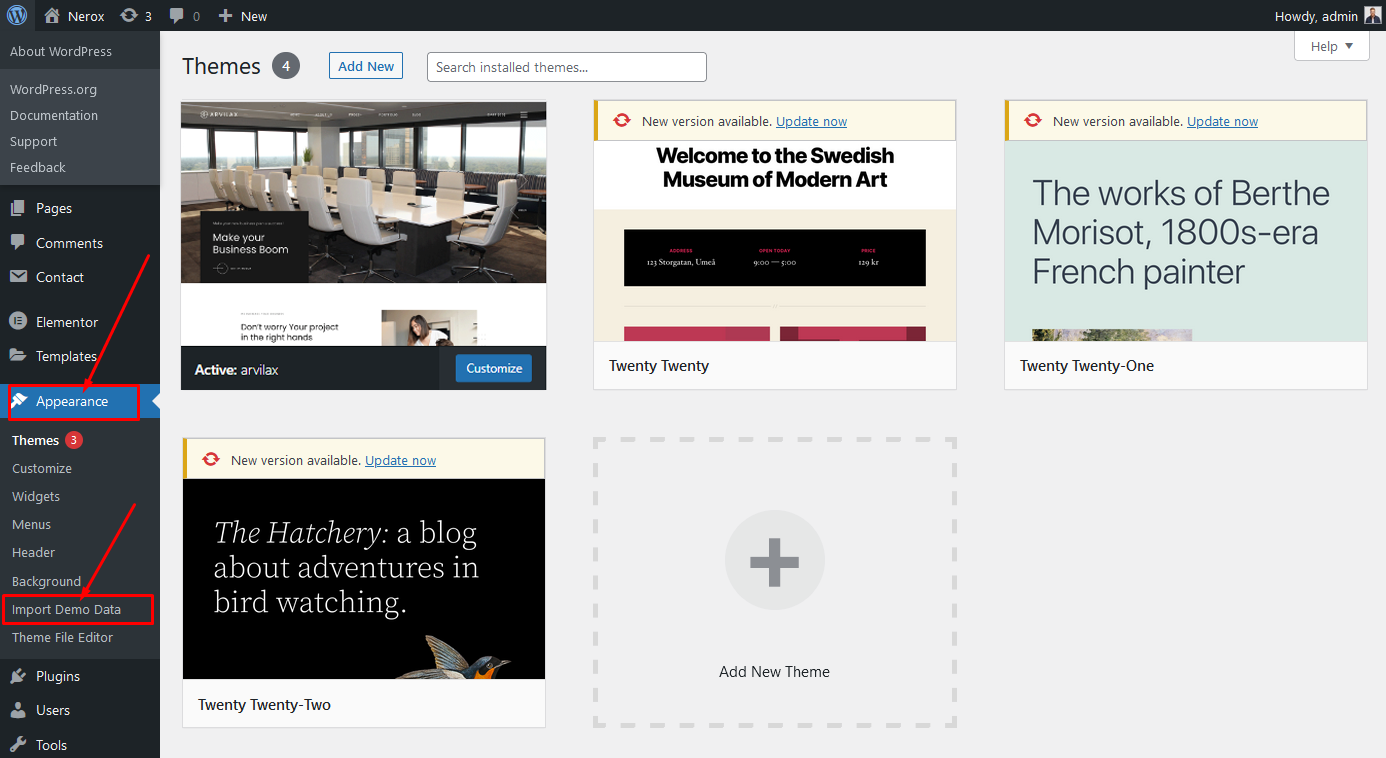
Task: Click Update now for Twenty Twenty-Two
Action: point(400,460)
